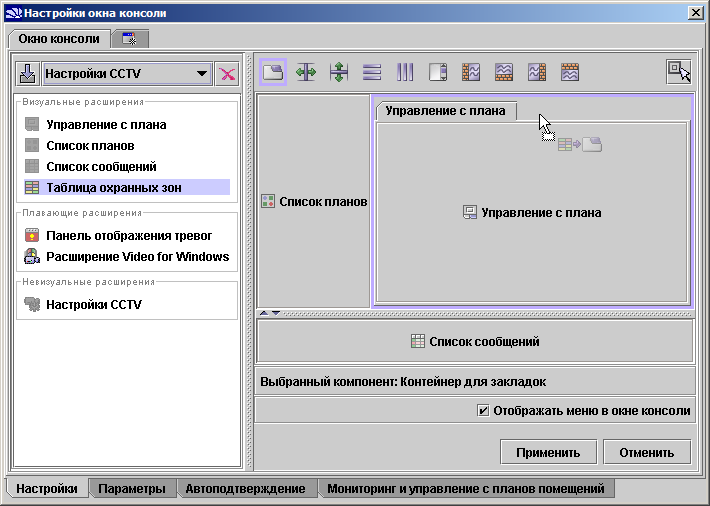Select Настройки CCTV non-visual extension entry
The height and width of the screenshot is (506, 710).
coord(127,304)
